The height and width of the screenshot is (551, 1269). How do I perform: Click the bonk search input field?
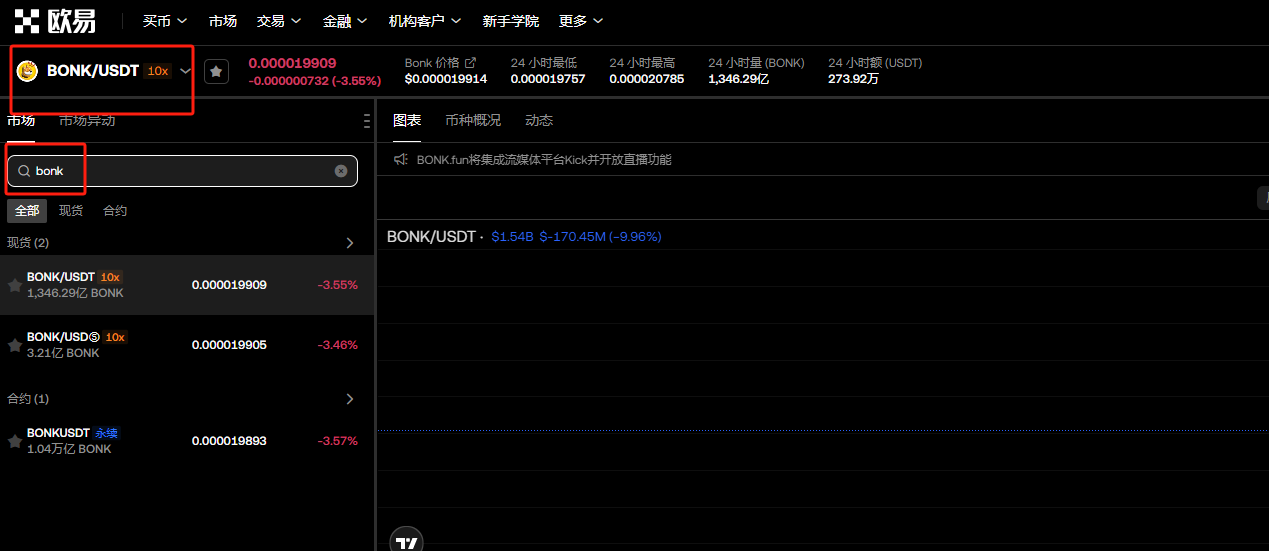182,171
